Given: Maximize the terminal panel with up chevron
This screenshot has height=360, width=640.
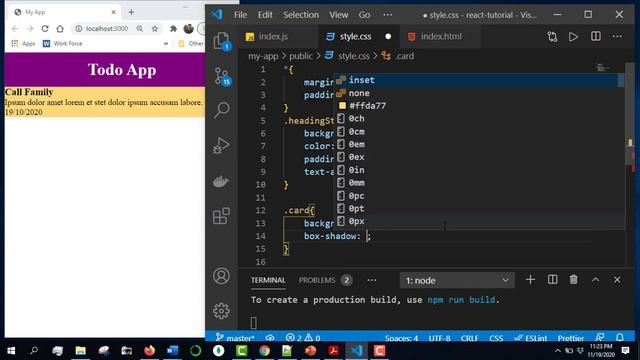Looking at the screenshot, I should [x=596, y=280].
